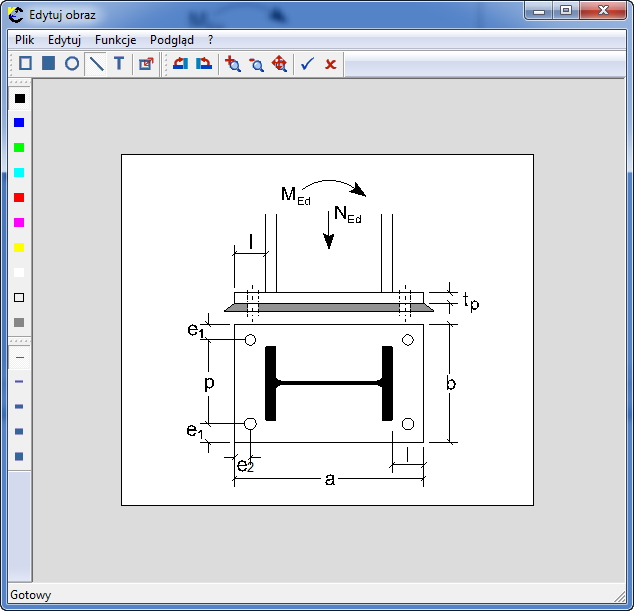The height and width of the screenshot is (611, 634).
Task: Select the text tool
Action: 119,63
